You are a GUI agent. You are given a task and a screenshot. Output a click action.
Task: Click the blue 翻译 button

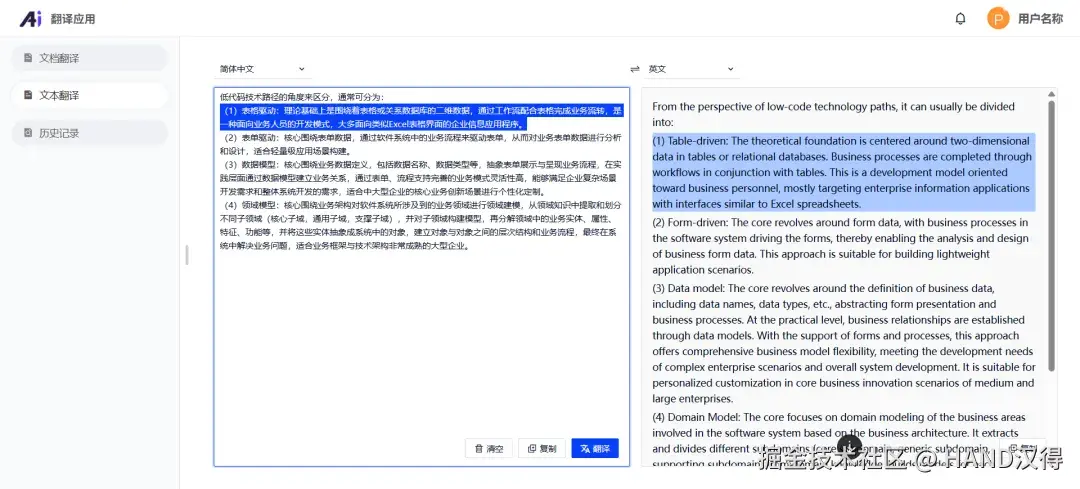tap(595, 448)
